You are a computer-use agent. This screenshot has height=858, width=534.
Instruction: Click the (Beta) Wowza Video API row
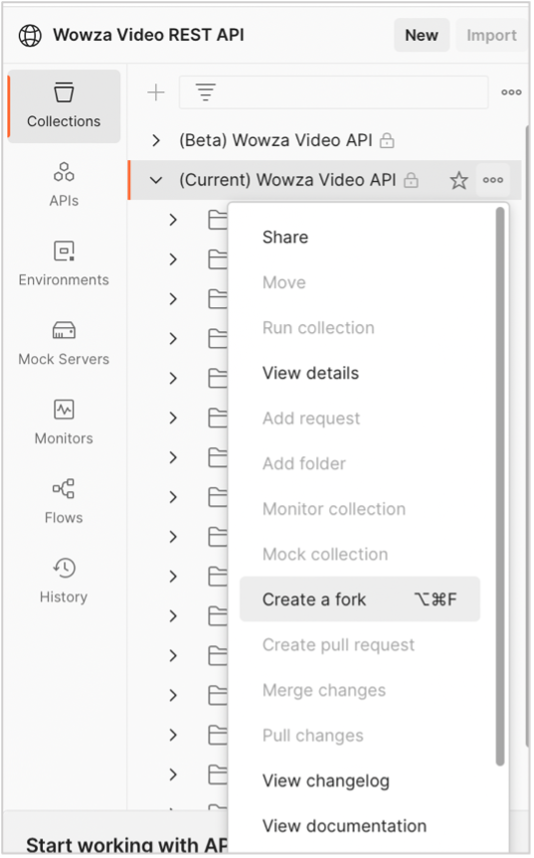tap(326, 141)
